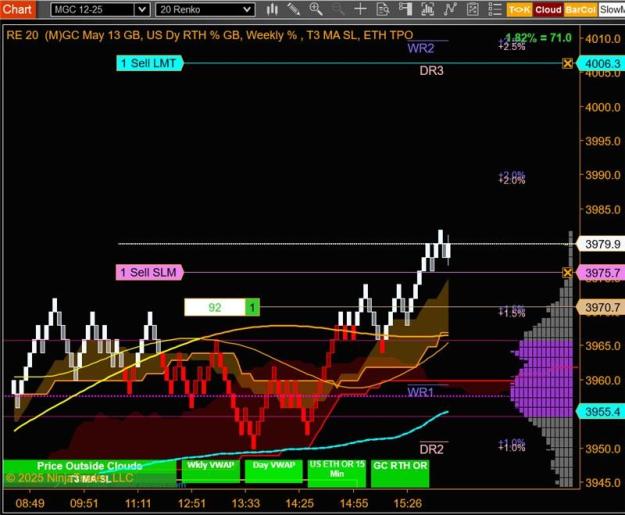The width and height of the screenshot is (625, 515).
Task: Toggle the BarCol button
Action: point(580,10)
